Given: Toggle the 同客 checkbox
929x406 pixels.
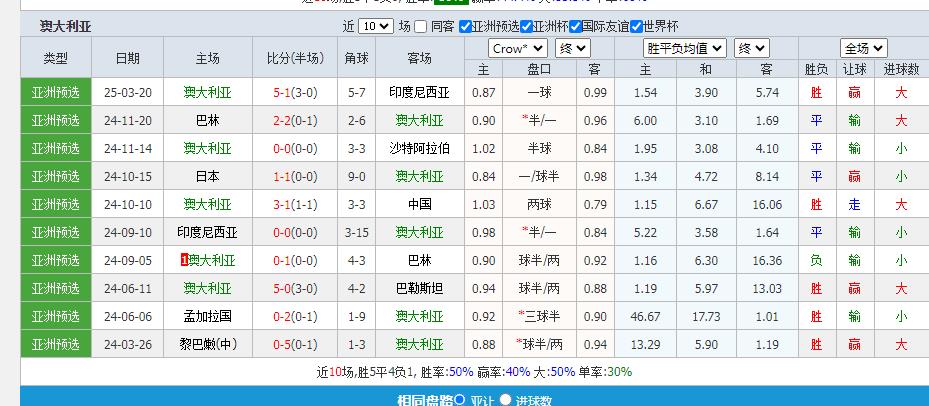Looking at the screenshot, I should 421,27.
